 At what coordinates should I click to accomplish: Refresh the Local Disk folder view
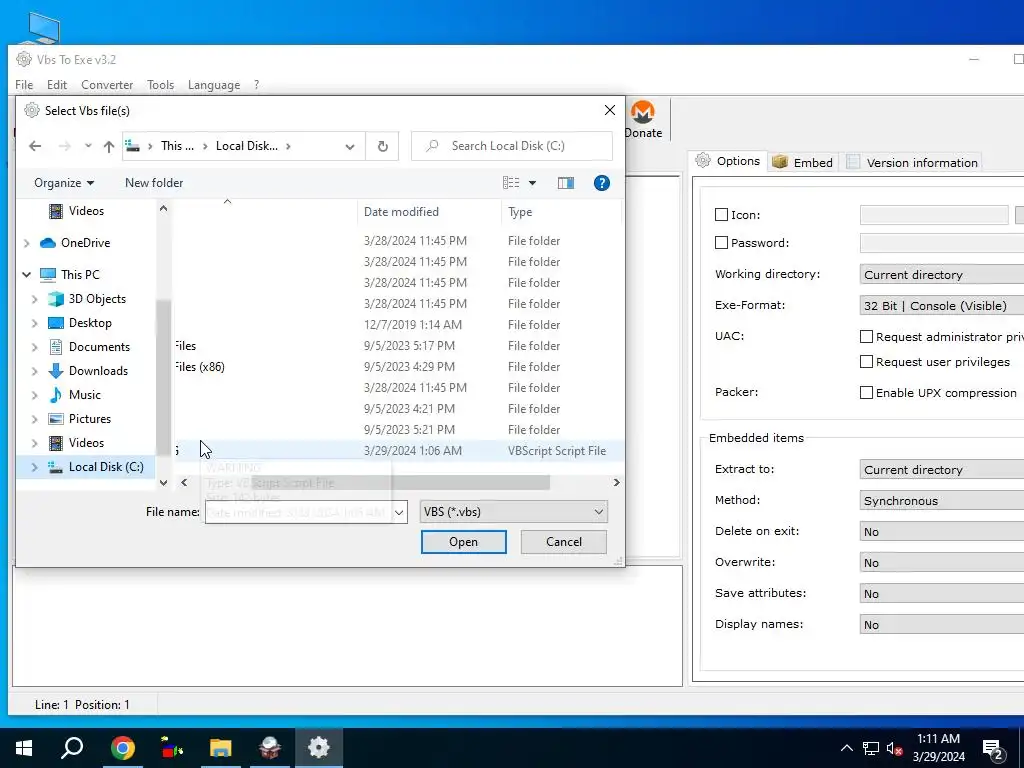tap(383, 146)
